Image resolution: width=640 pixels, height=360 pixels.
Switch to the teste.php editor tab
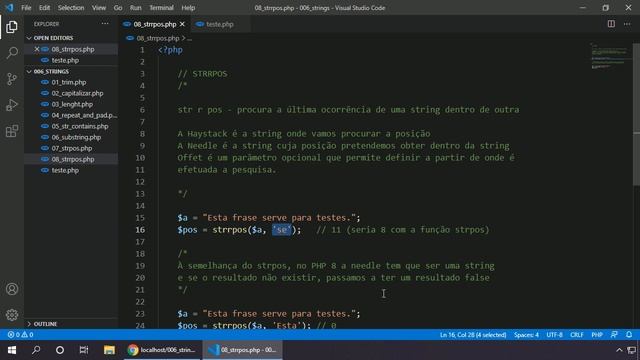pos(220,24)
